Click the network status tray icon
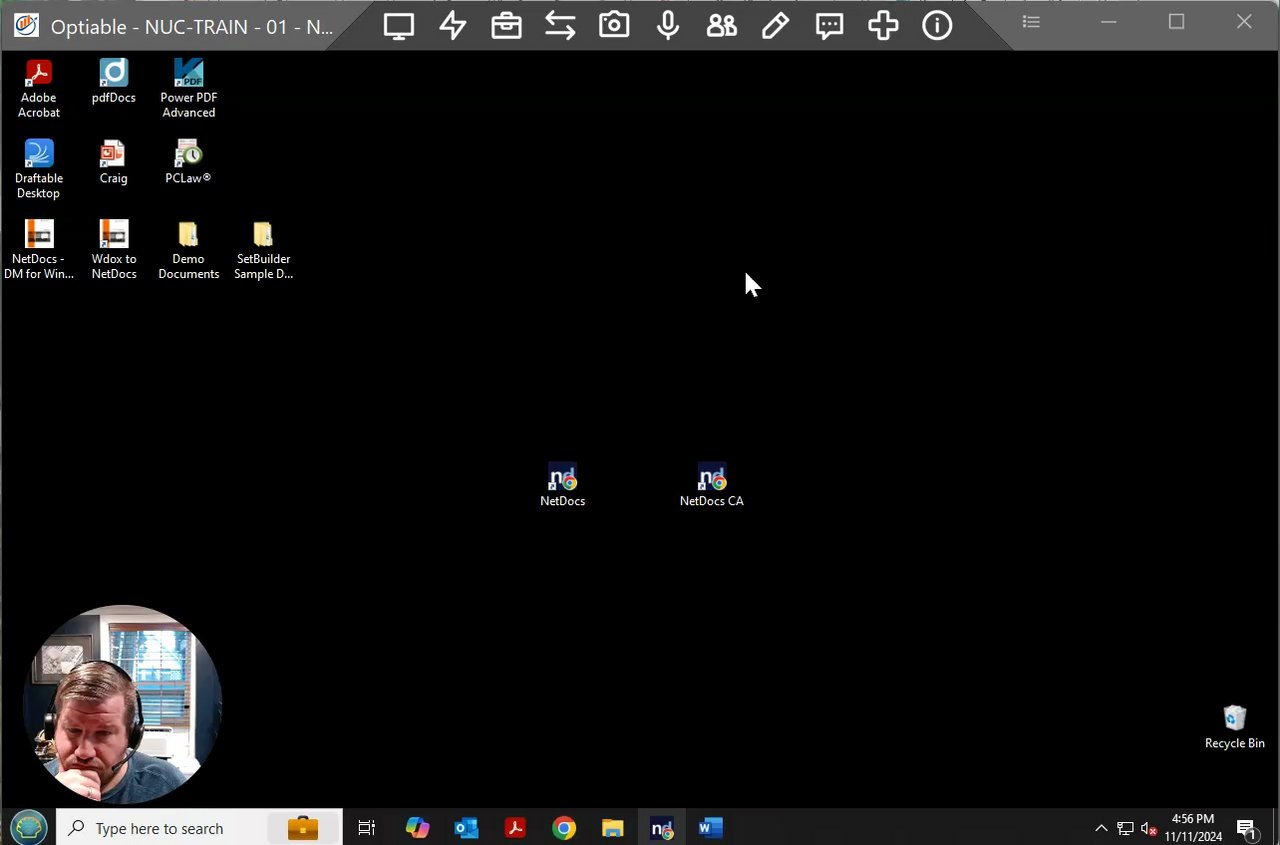This screenshot has width=1280, height=845. [x=1125, y=828]
